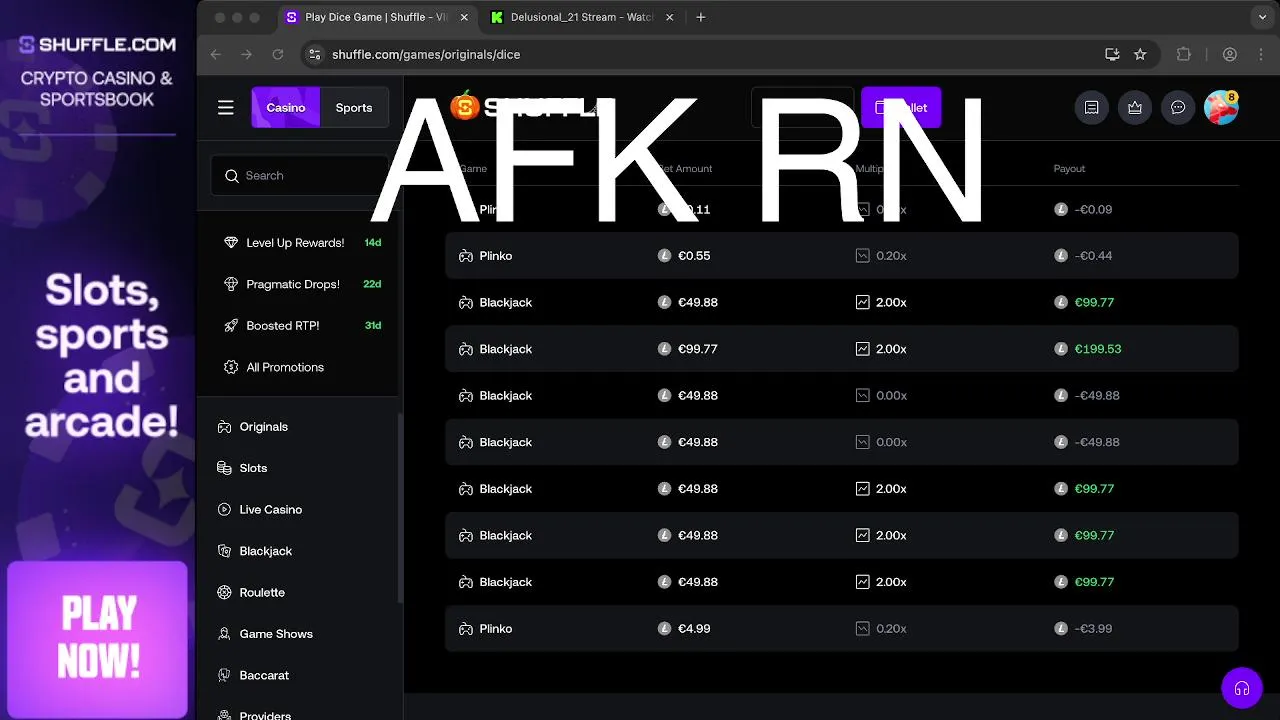Open the bets list icon in header
The height and width of the screenshot is (720, 1280).
tap(1091, 108)
